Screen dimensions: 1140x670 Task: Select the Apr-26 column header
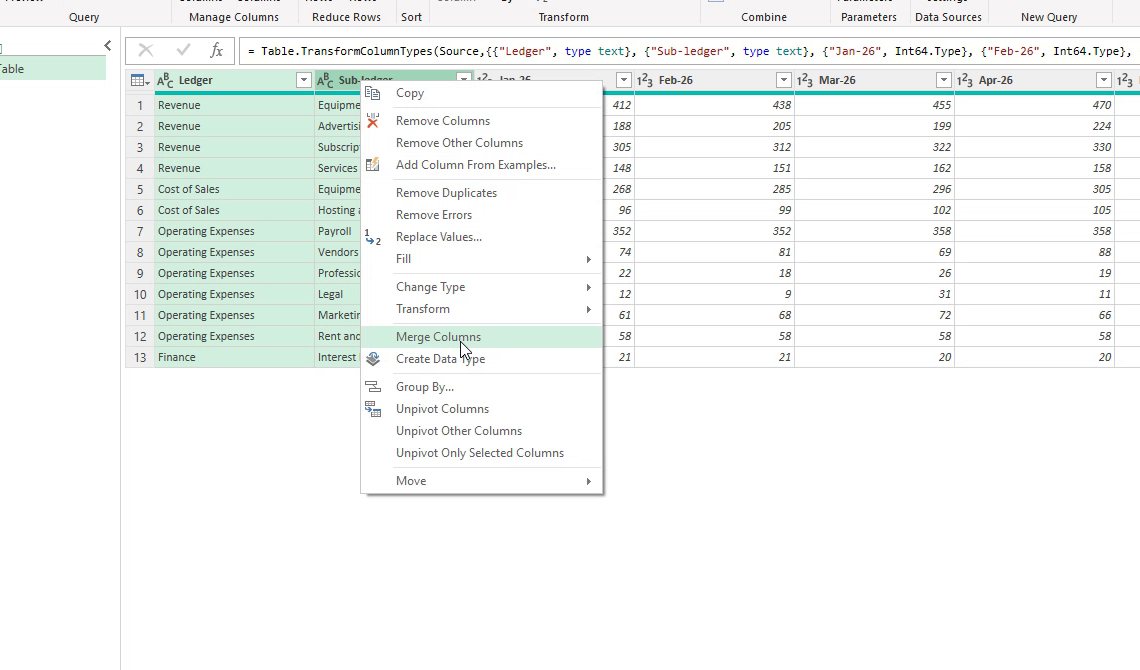click(1034, 81)
